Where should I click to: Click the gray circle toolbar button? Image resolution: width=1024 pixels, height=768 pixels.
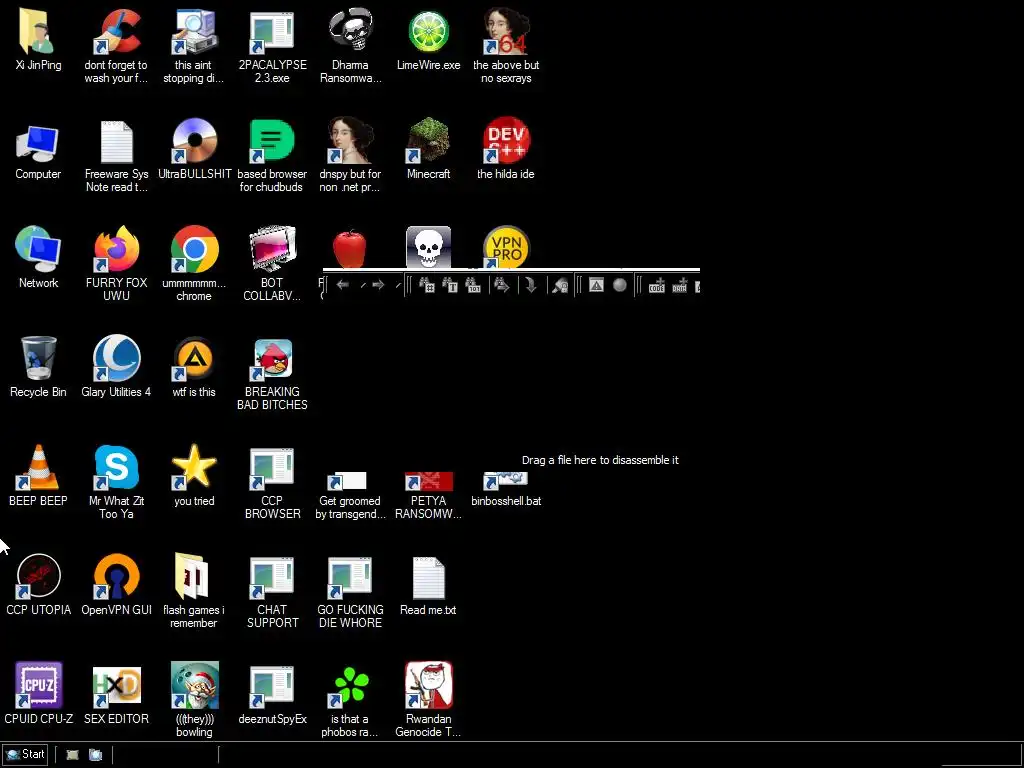(x=620, y=285)
